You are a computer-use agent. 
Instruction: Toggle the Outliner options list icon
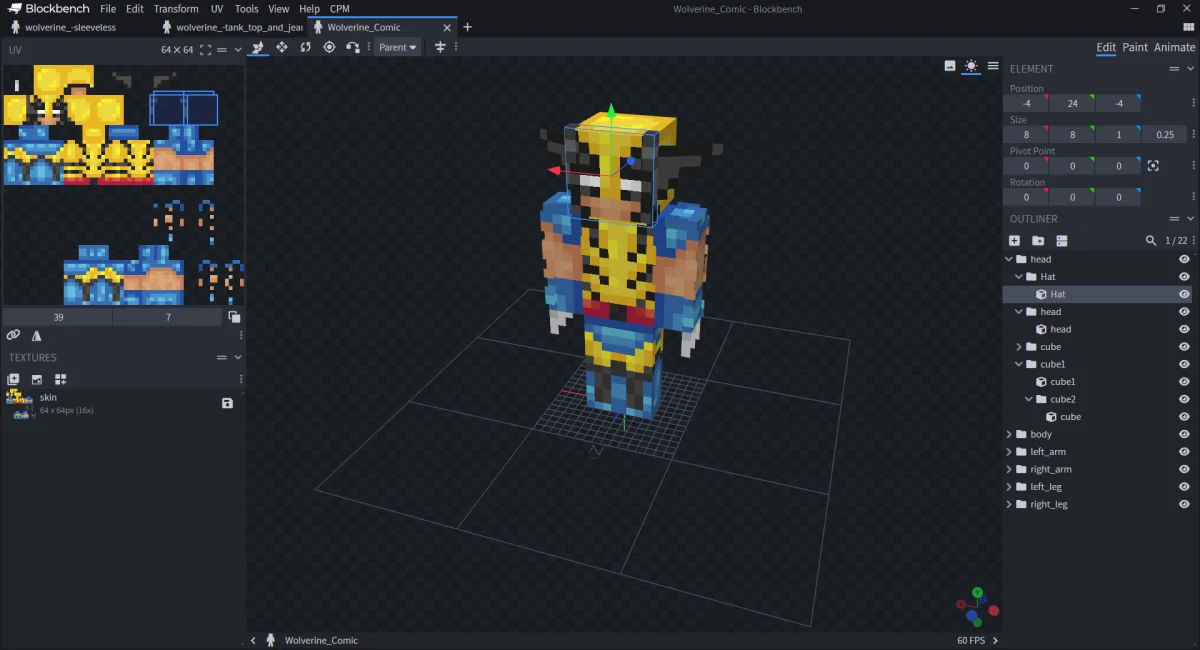coord(1062,240)
